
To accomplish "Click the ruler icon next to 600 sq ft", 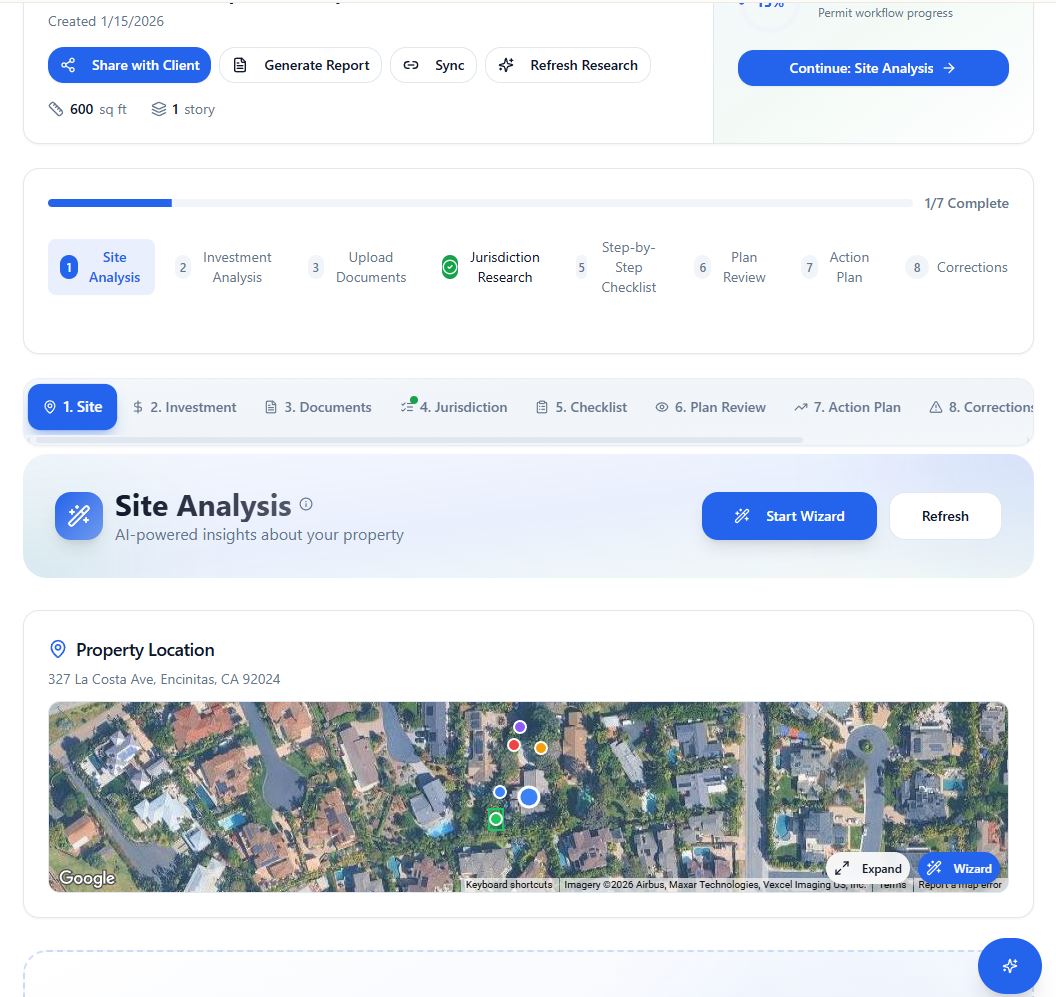I will coord(56,108).
